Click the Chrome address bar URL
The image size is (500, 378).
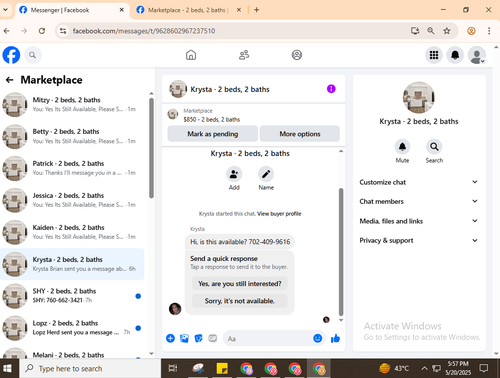tap(144, 31)
